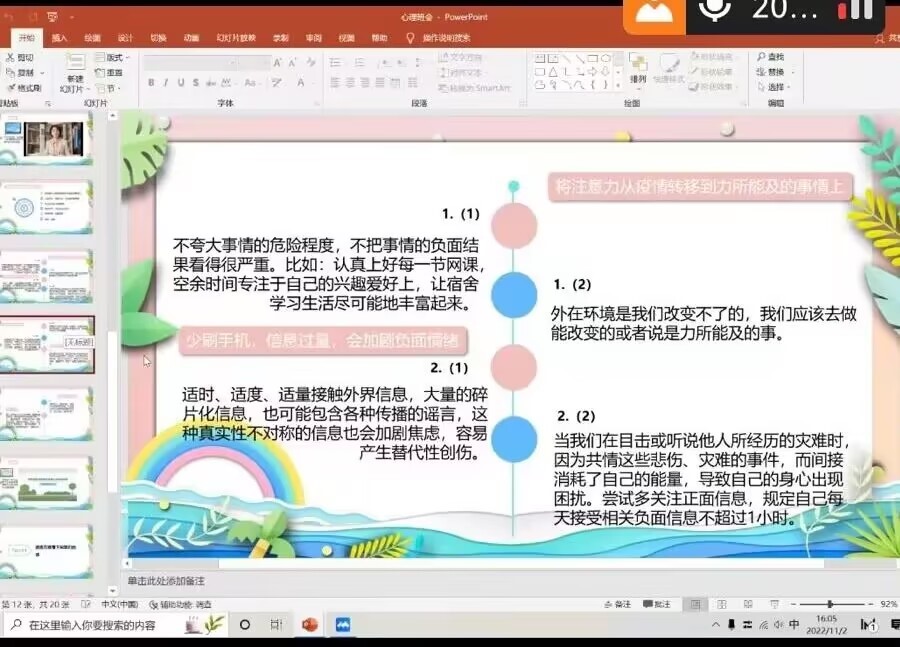Toggle the 备注 (Notes) pane in status bar

pyautogui.click(x=619, y=604)
